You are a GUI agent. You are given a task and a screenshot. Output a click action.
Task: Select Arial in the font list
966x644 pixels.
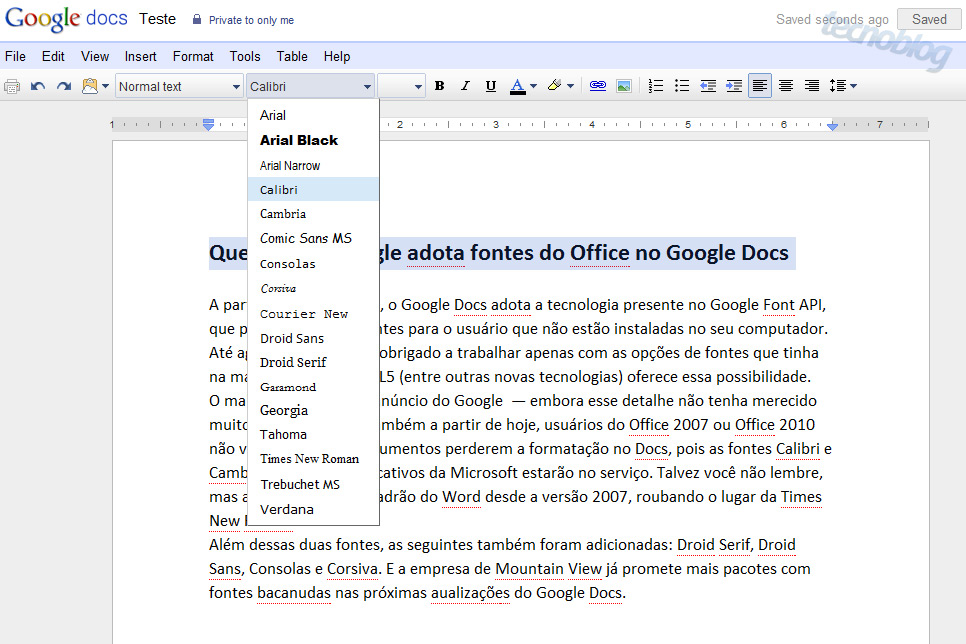point(313,115)
